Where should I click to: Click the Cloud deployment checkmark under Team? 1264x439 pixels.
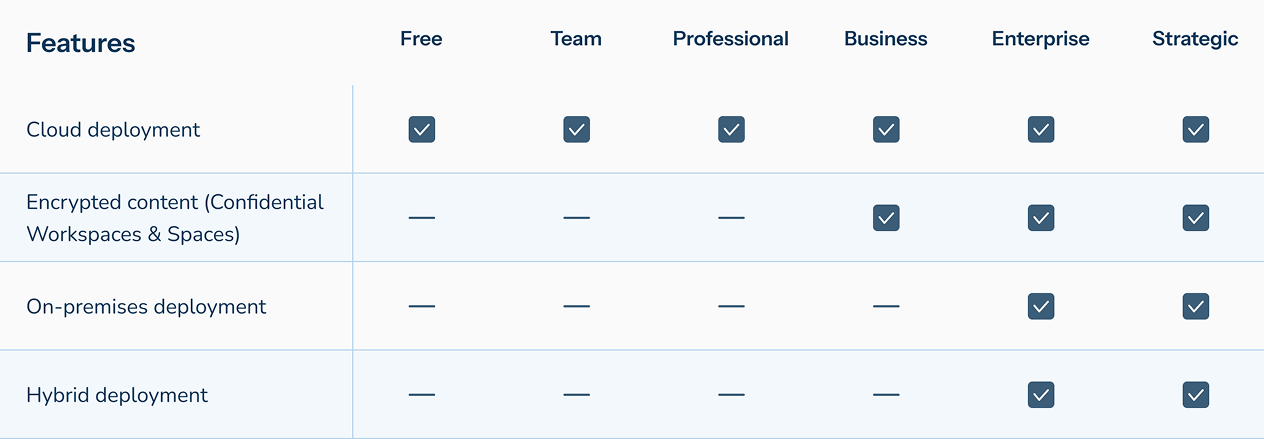point(577,129)
